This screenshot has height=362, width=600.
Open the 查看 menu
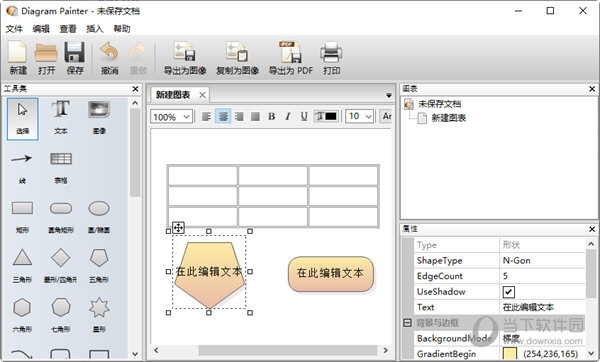[68, 29]
